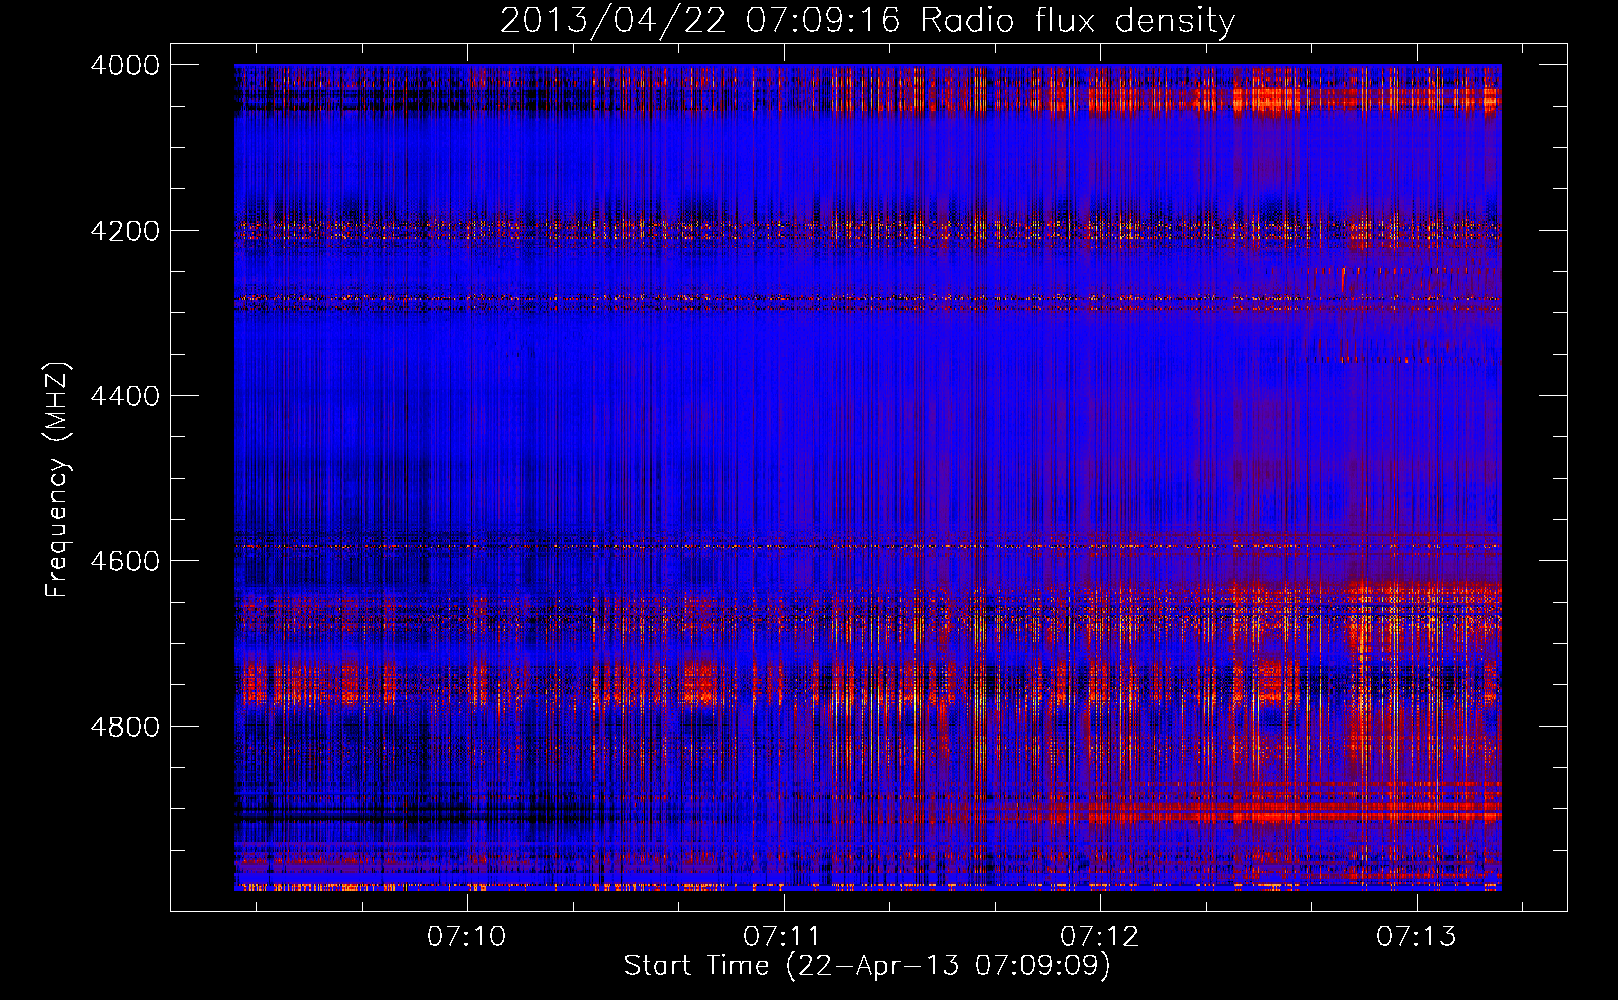The width and height of the screenshot is (1618, 1000).
Task: Click the 07:10 time axis label
Action: 467,937
